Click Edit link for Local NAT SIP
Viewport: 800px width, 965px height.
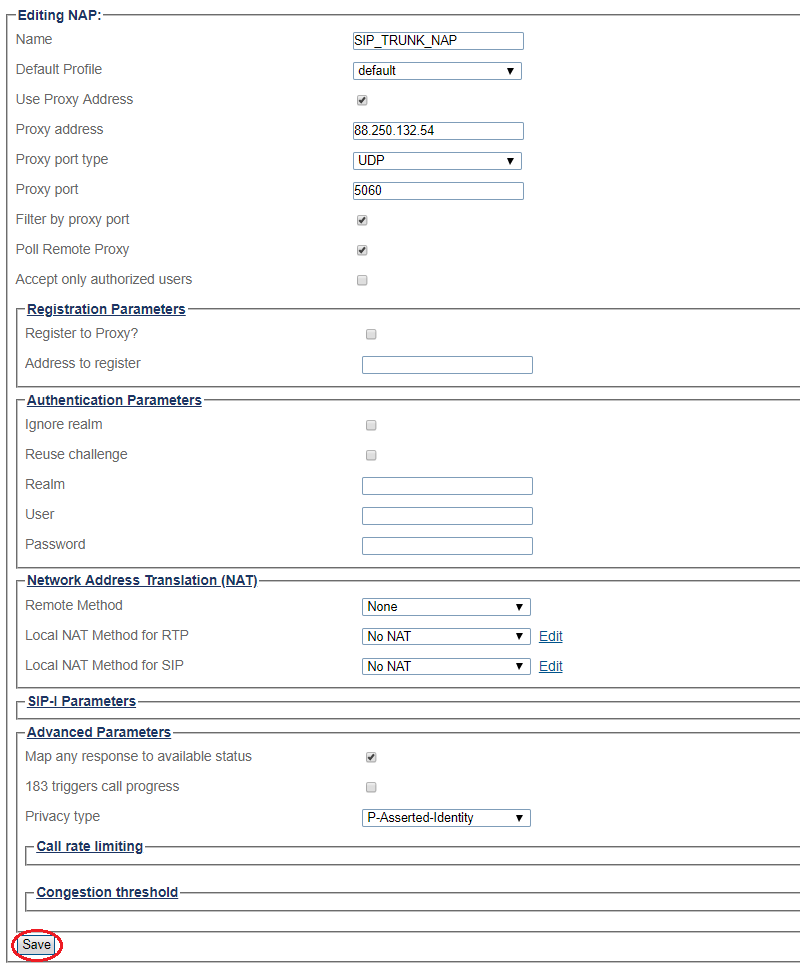(x=551, y=667)
